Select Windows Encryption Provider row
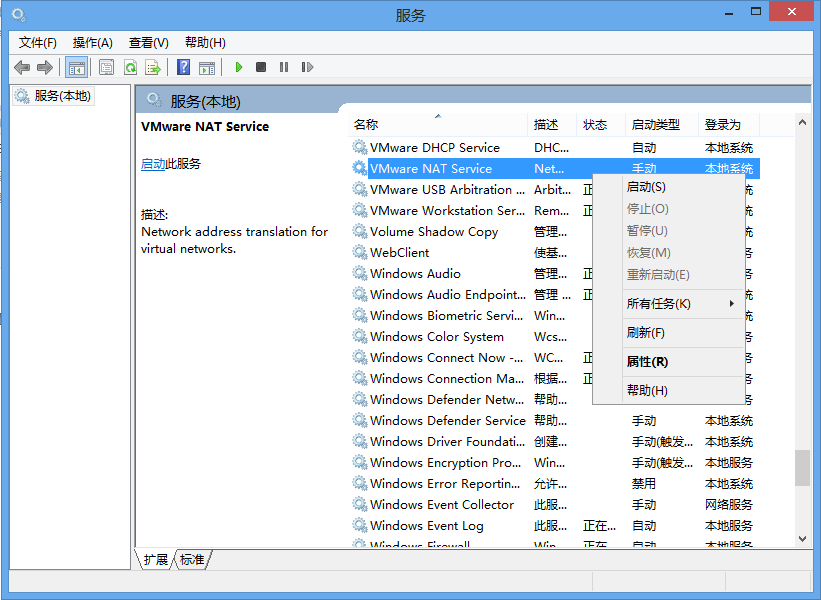The height and width of the screenshot is (600, 821). click(554, 462)
